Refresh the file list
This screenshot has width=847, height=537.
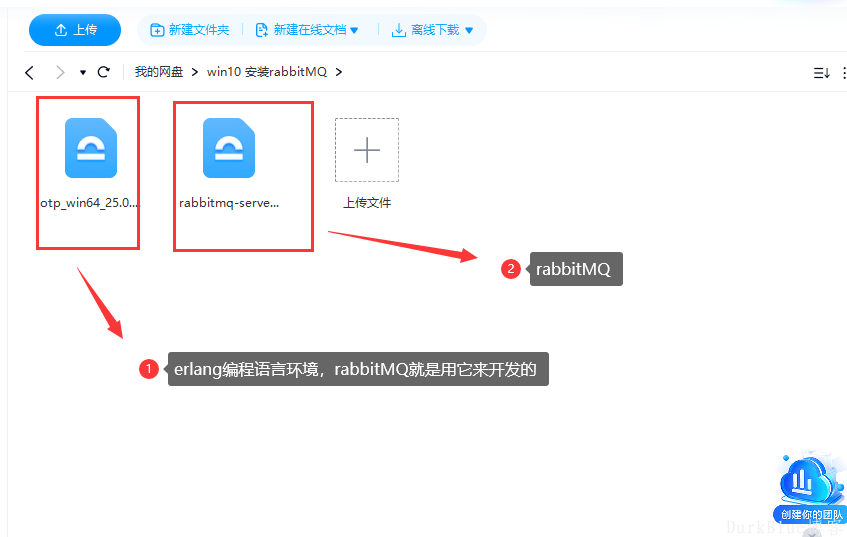coord(104,71)
